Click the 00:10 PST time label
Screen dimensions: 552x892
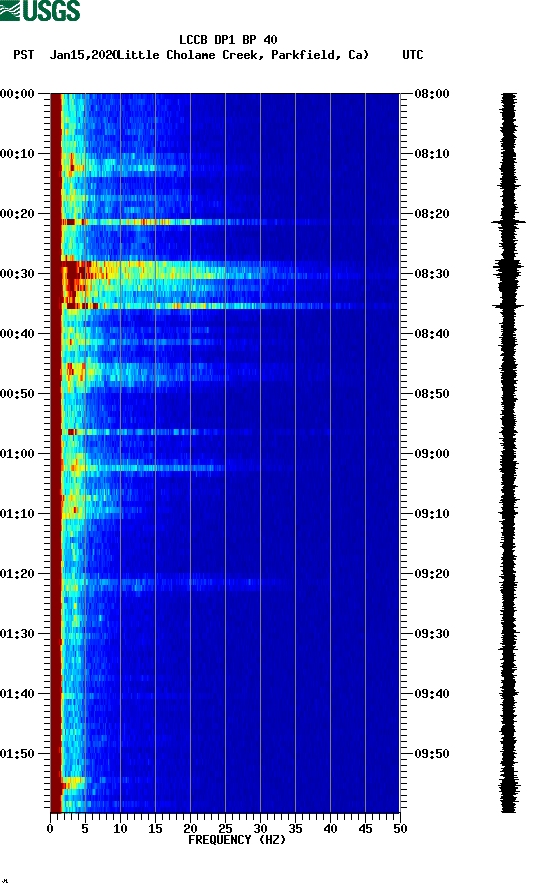17,154
